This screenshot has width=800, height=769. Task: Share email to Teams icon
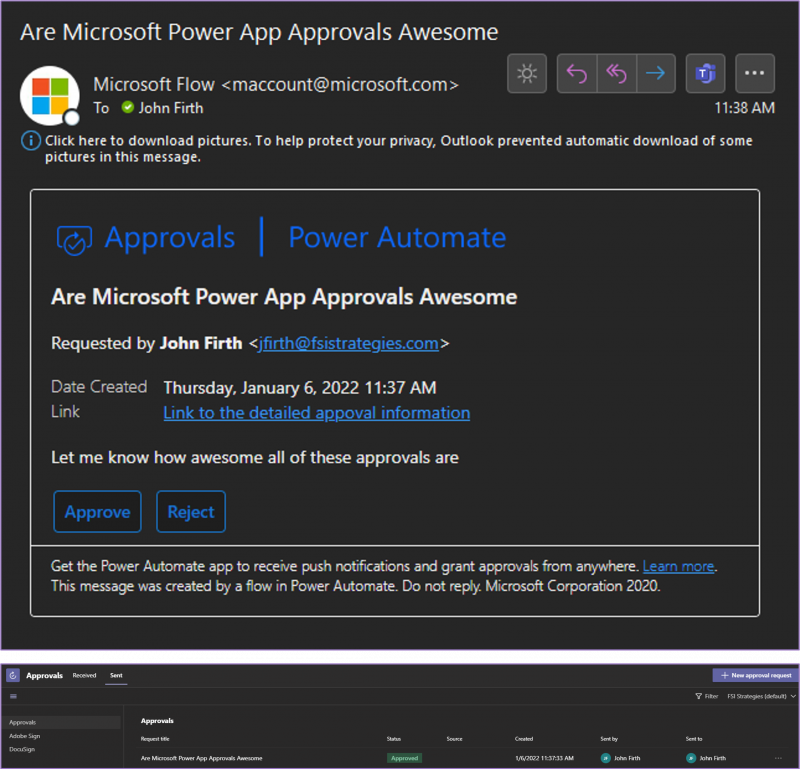tap(705, 73)
